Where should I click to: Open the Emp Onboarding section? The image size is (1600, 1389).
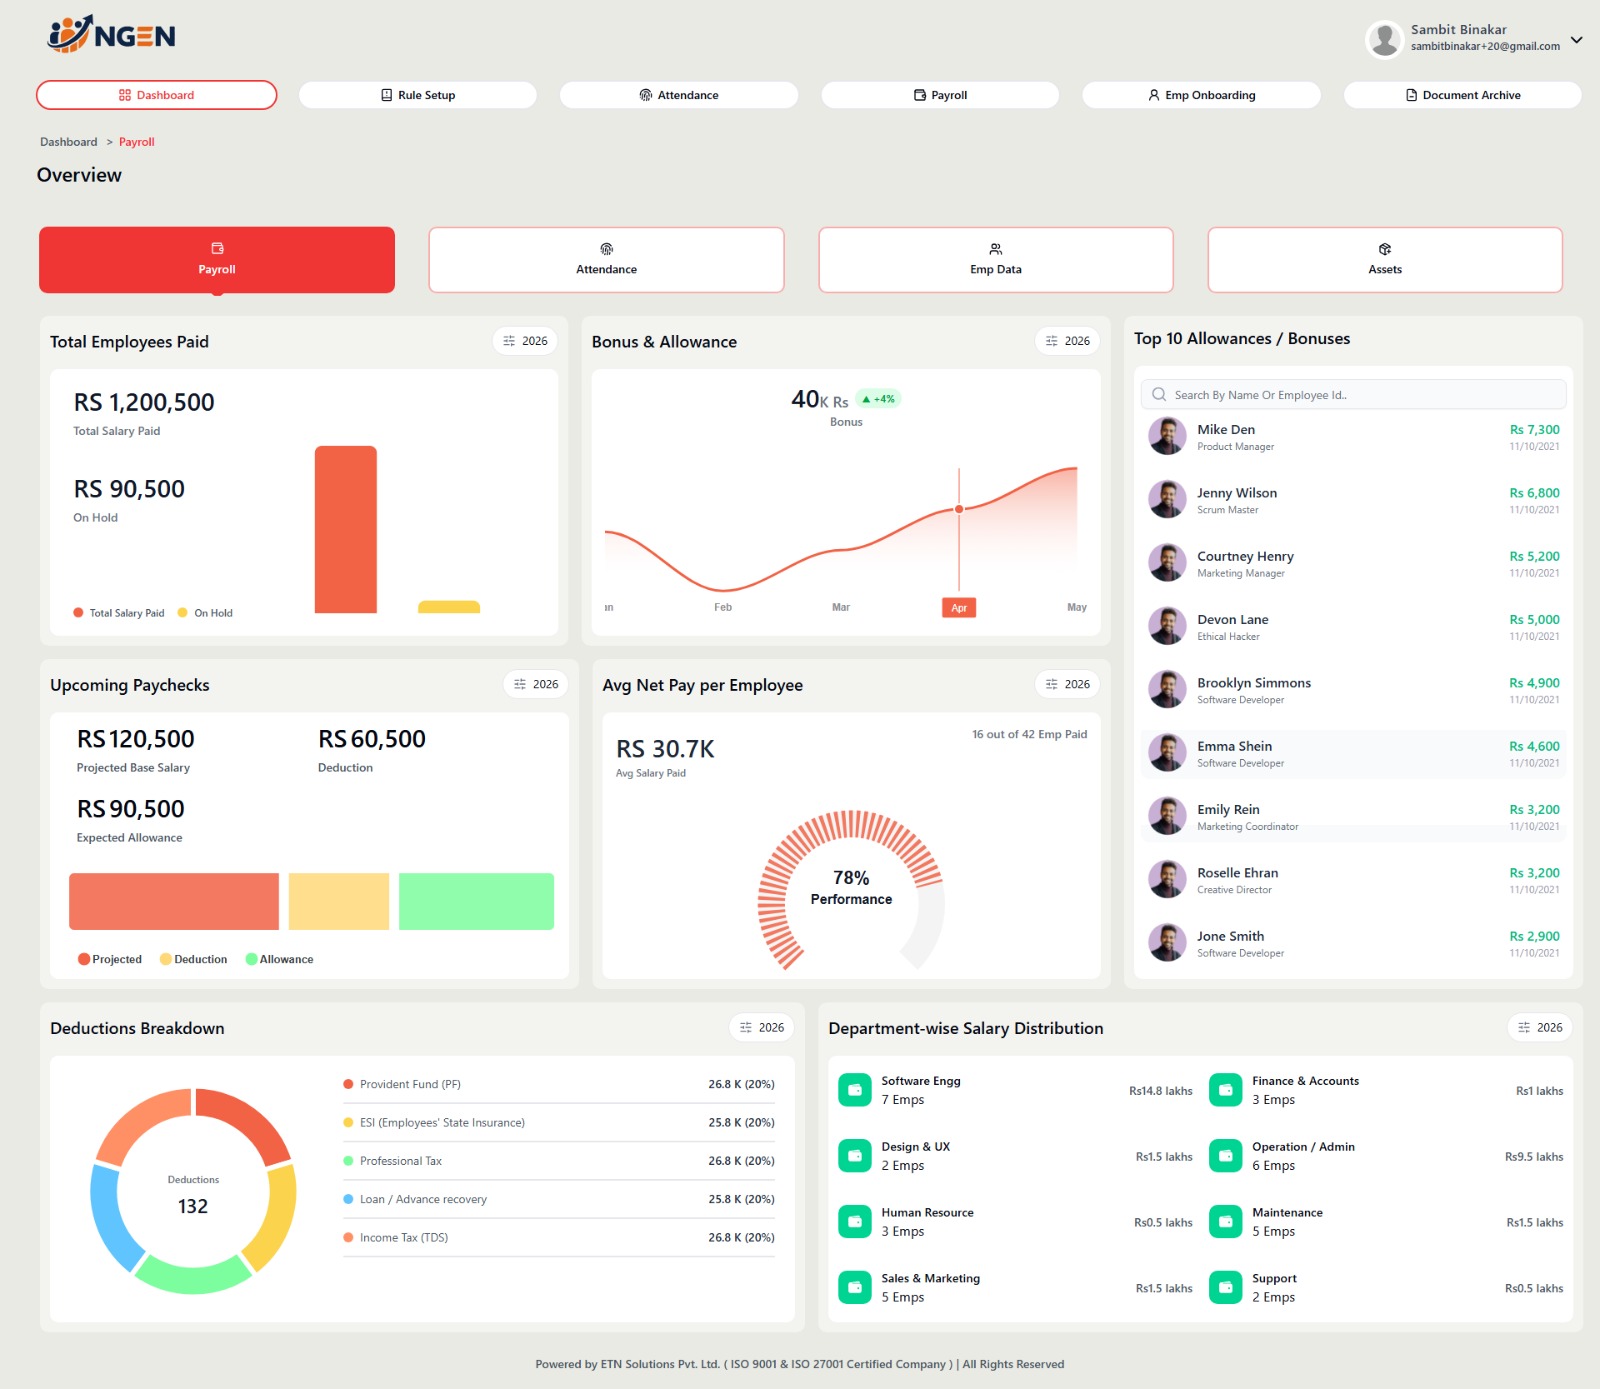pos(1201,95)
